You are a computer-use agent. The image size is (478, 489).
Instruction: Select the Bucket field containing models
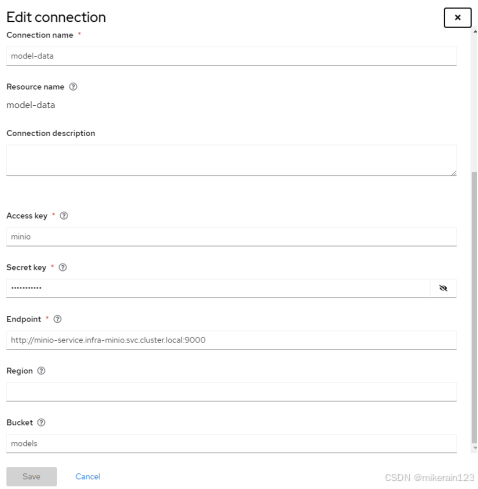click(x=231, y=443)
